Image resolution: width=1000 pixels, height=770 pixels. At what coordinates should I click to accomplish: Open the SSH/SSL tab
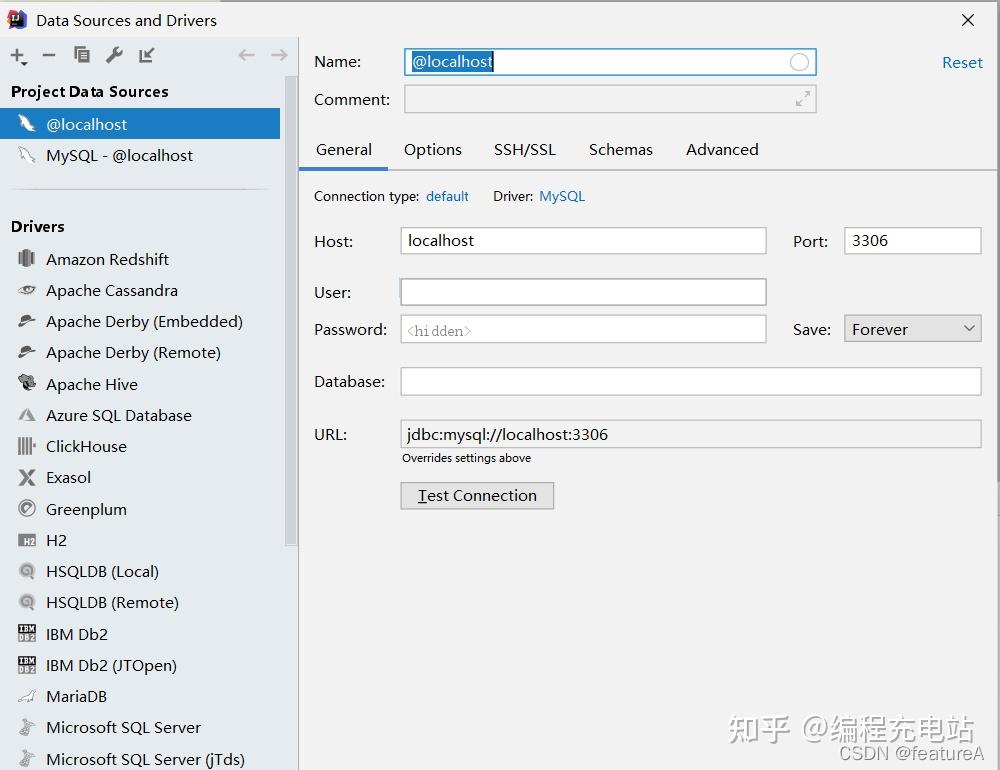pyautogui.click(x=524, y=149)
